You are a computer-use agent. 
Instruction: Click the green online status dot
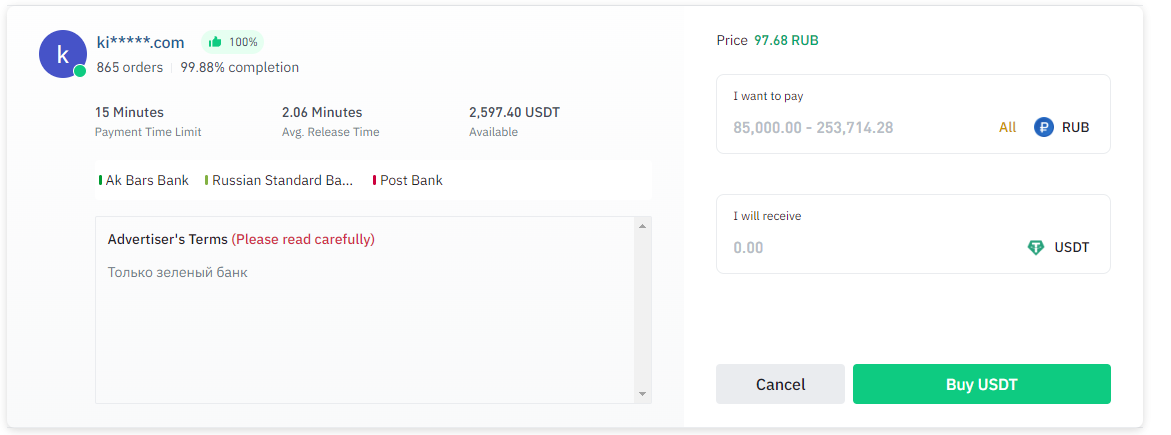80,71
